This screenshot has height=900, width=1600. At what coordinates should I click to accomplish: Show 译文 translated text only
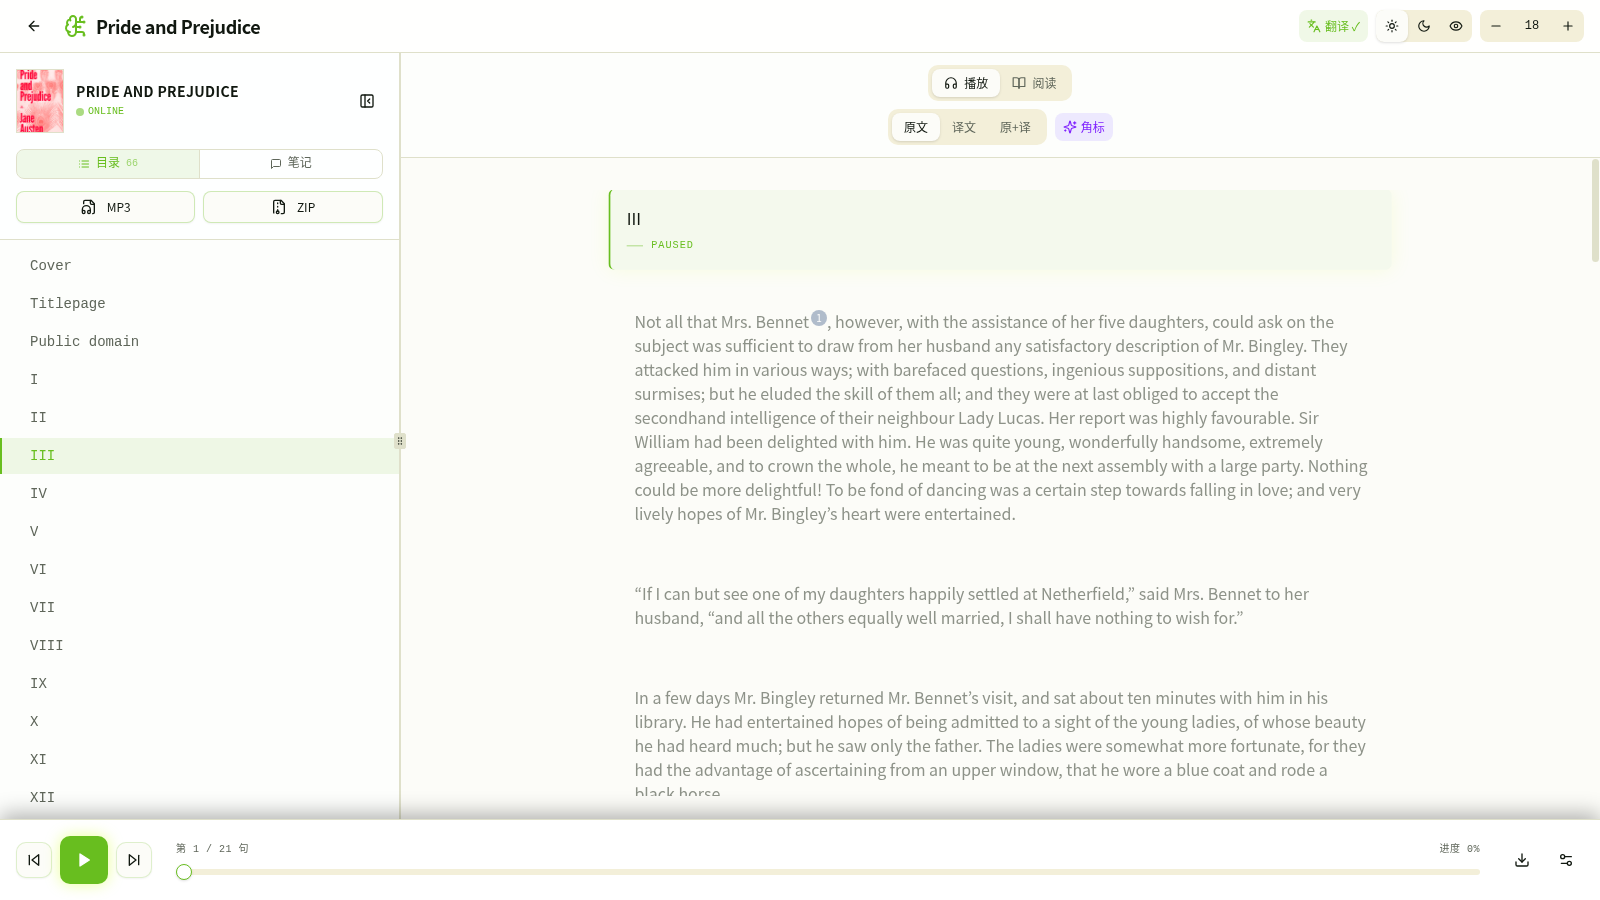[x=964, y=127]
